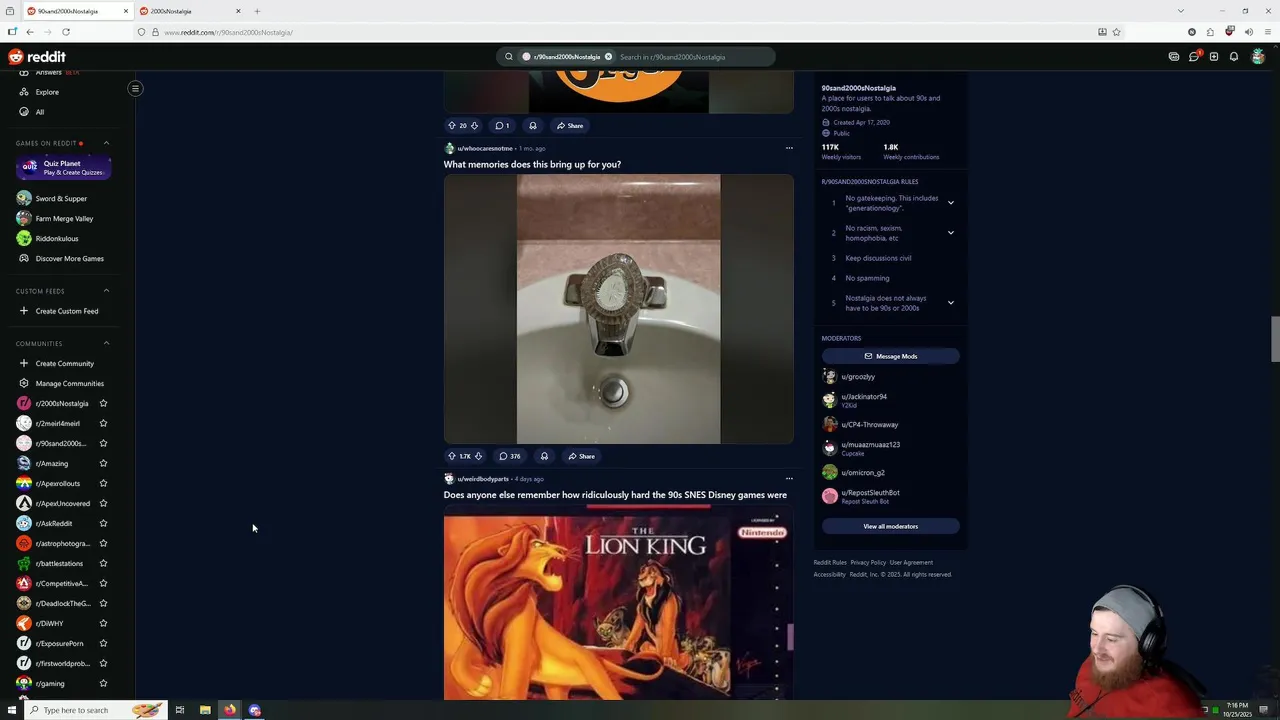Collapse the left navigation sidebar
The height and width of the screenshot is (720, 1280).
pos(135,88)
